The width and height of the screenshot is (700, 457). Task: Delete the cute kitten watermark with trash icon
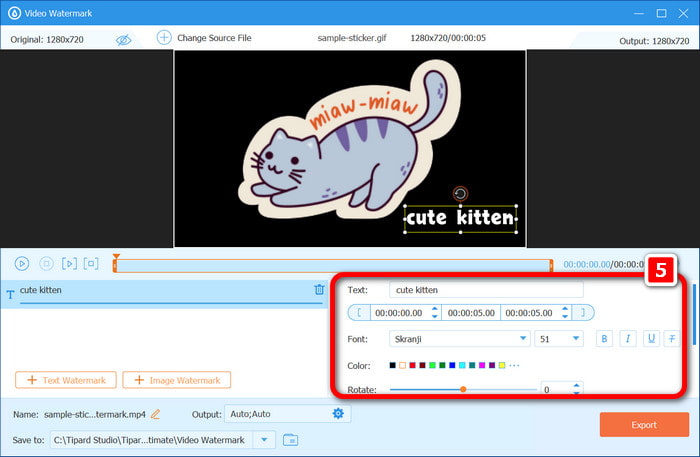pyautogui.click(x=319, y=290)
